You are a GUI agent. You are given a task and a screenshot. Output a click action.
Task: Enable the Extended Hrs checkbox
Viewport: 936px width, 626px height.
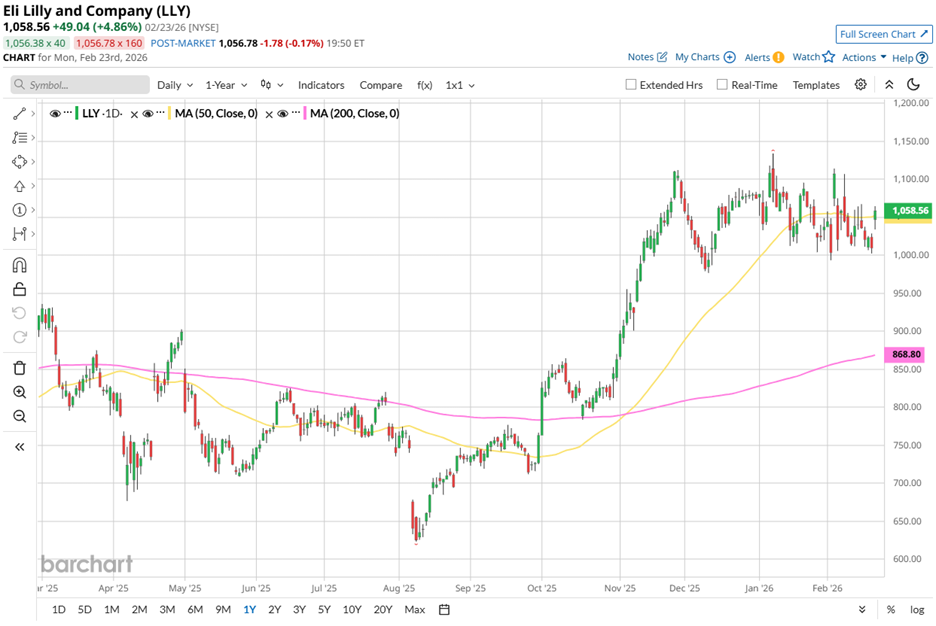click(x=631, y=85)
